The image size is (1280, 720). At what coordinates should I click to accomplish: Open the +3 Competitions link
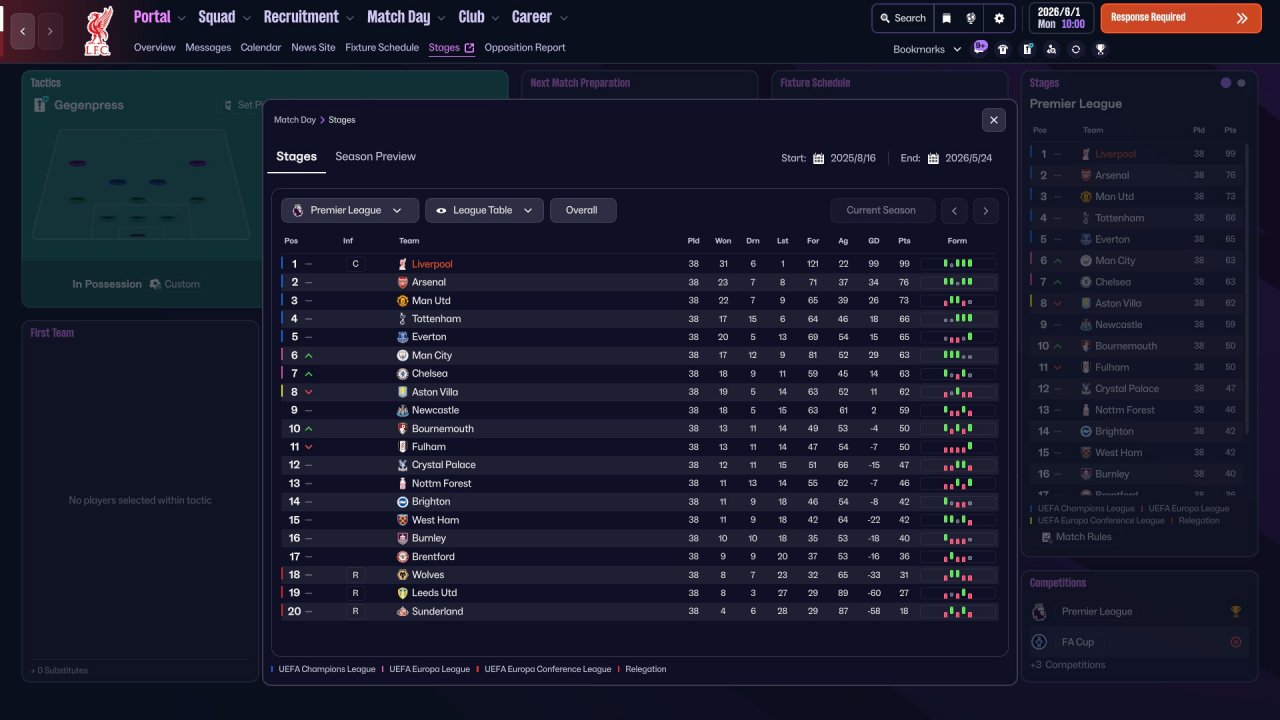pos(1068,665)
